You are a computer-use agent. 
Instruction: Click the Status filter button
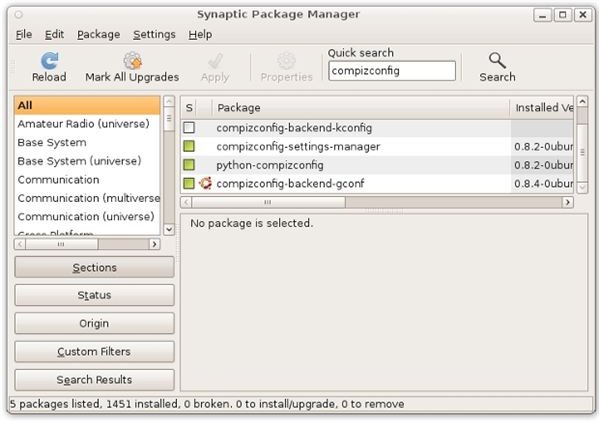94,295
